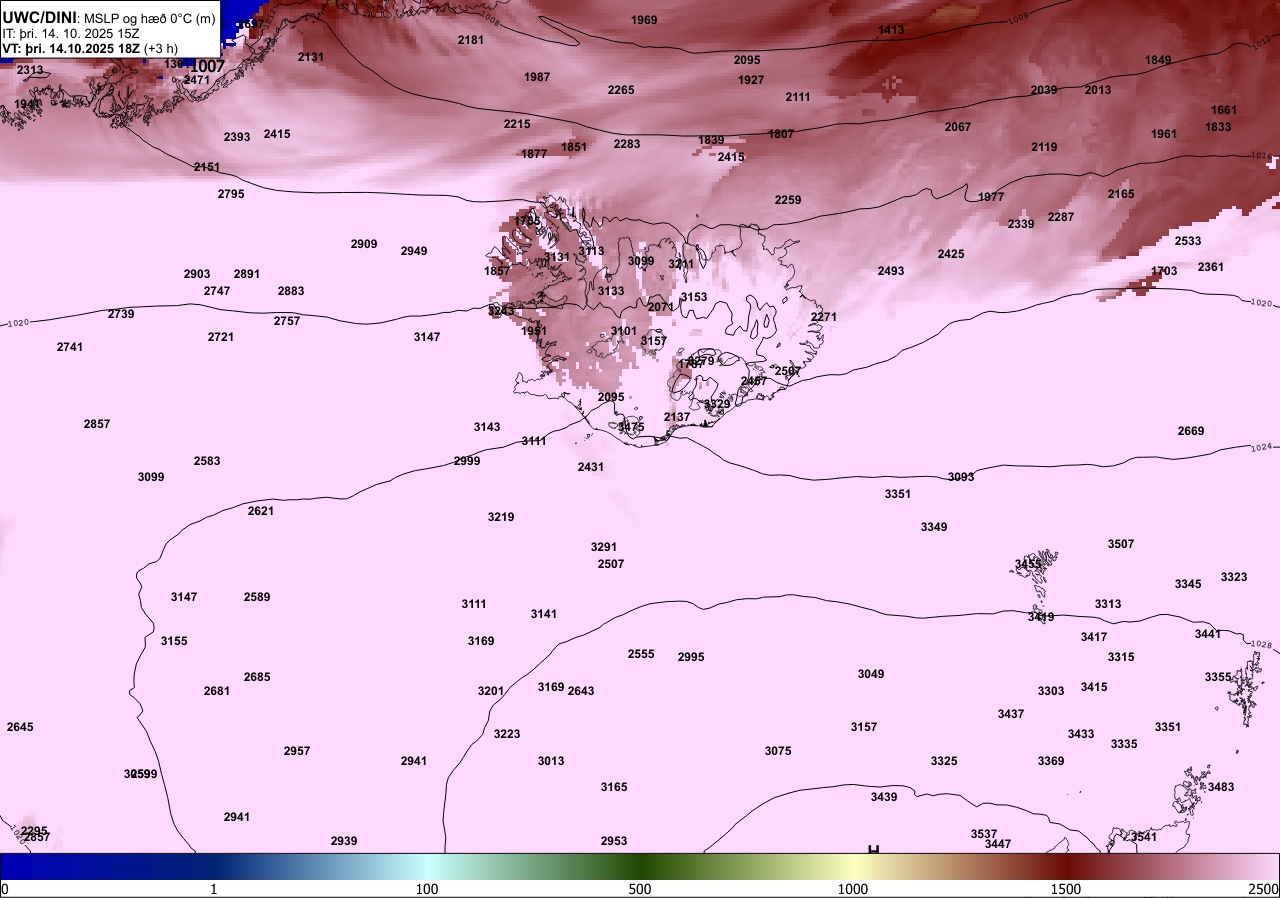This screenshot has width=1280, height=898.
Task: Click the height value 3013
Action: click(x=551, y=761)
